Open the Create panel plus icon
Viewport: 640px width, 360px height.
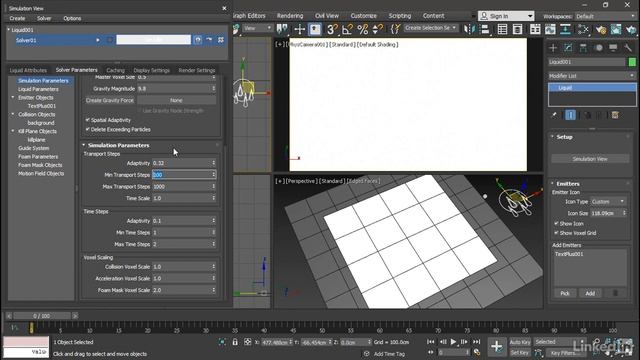(553, 48)
